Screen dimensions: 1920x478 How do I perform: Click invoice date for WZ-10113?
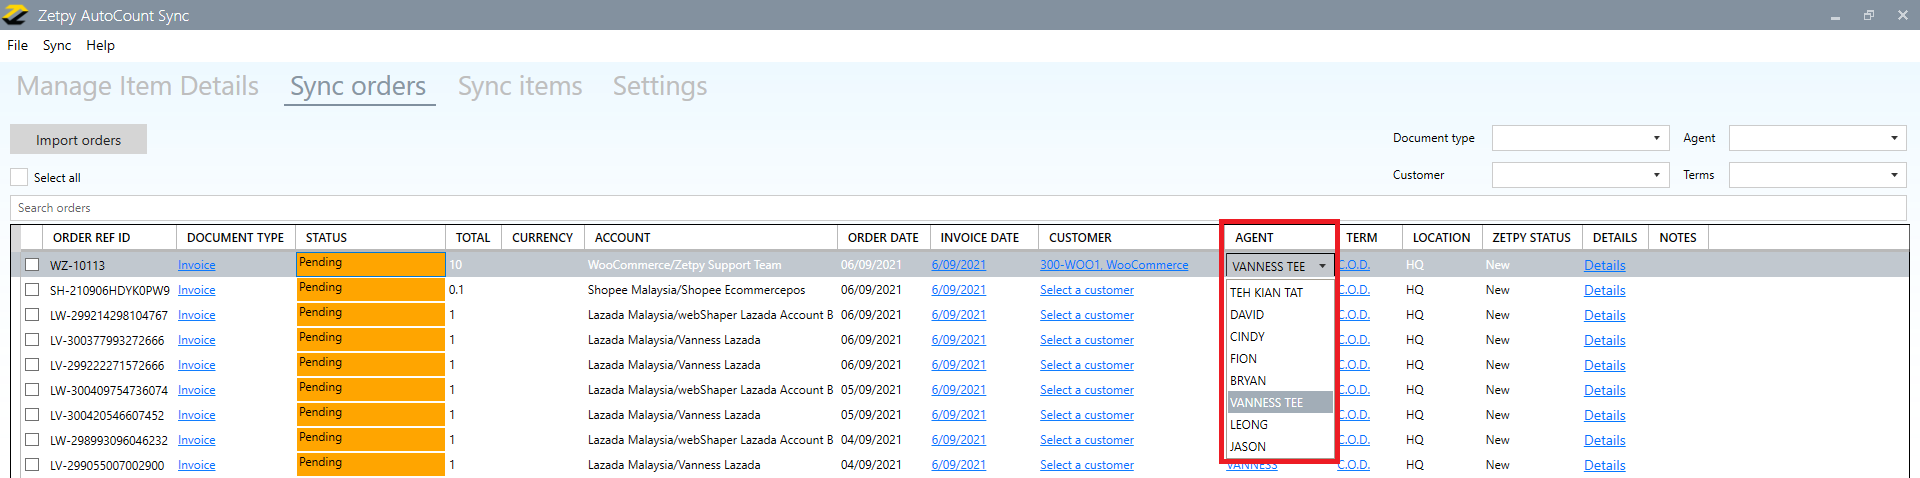(959, 265)
